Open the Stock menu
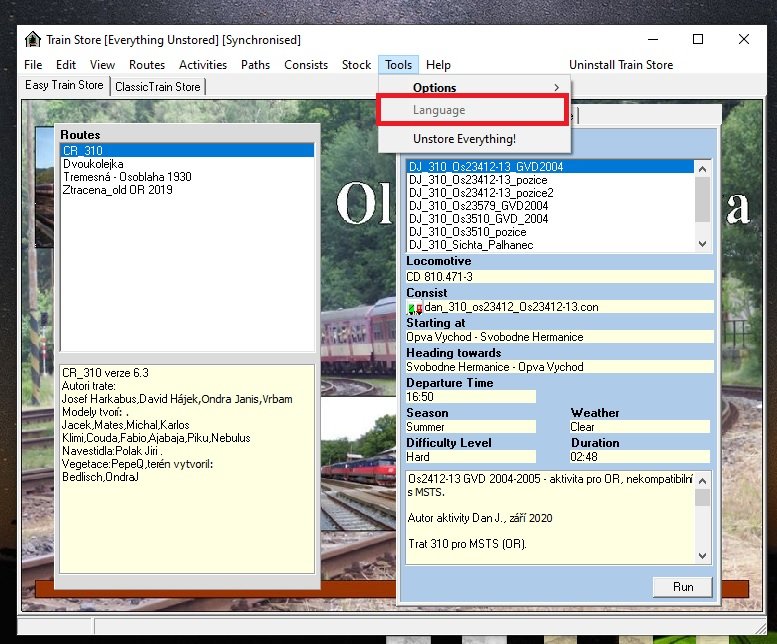Image resolution: width=777 pixels, height=644 pixels. pos(356,65)
